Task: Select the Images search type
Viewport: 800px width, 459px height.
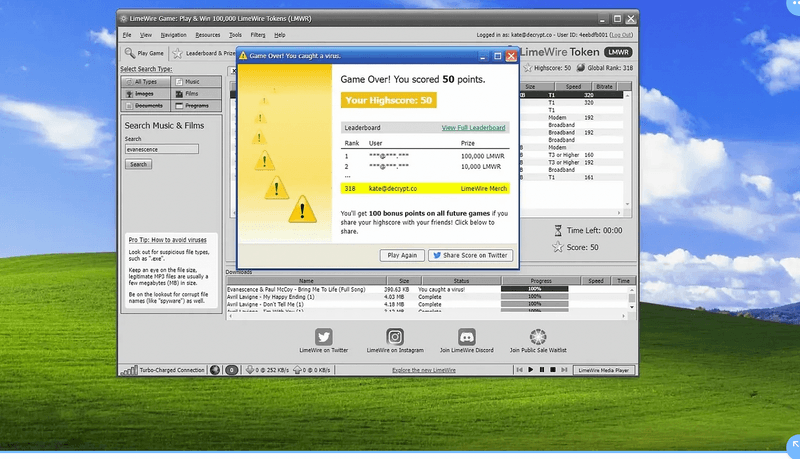Action: [145, 94]
